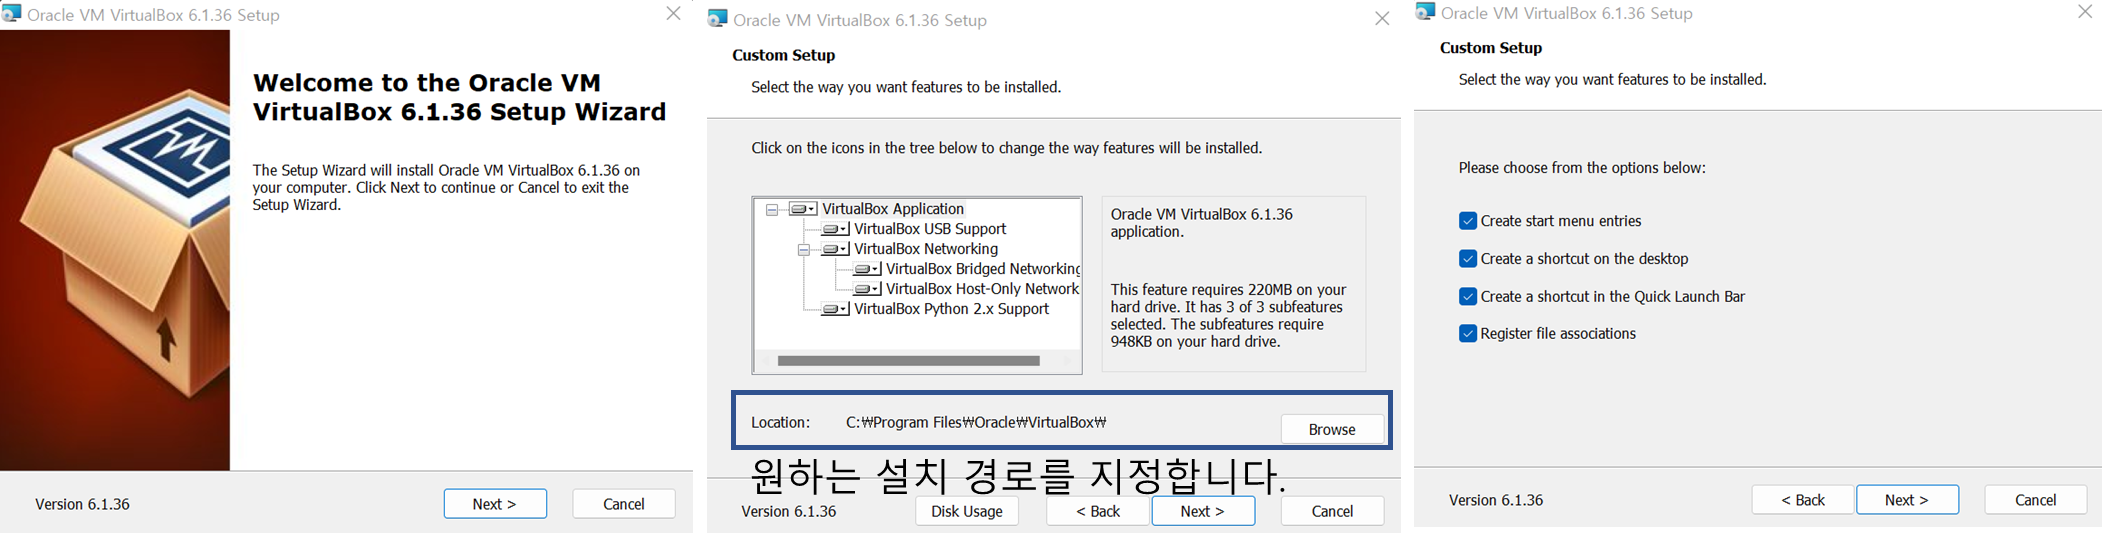Click Cancel in the Welcome Setup Wizard window
The height and width of the screenshot is (533, 2102).
(623, 503)
